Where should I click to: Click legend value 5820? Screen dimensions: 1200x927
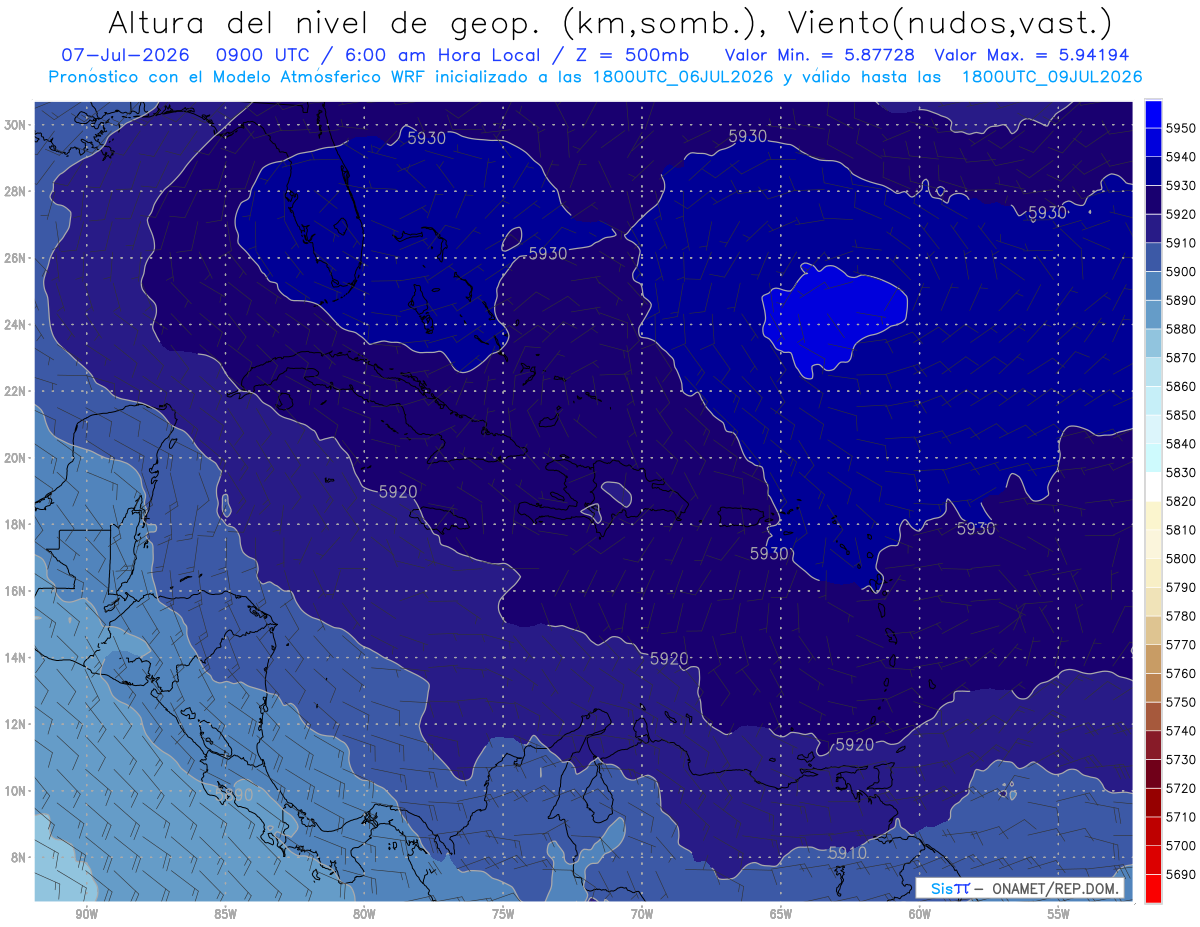pos(1181,501)
